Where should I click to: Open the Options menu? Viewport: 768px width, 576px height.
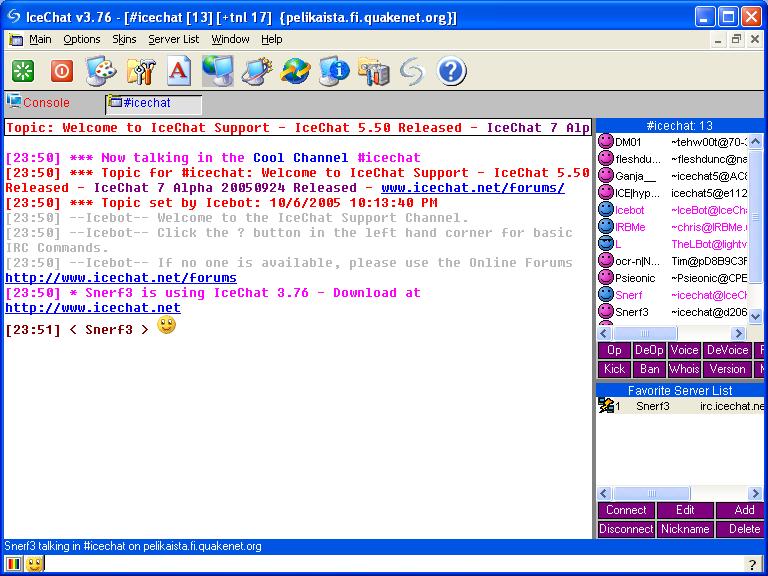click(x=82, y=39)
